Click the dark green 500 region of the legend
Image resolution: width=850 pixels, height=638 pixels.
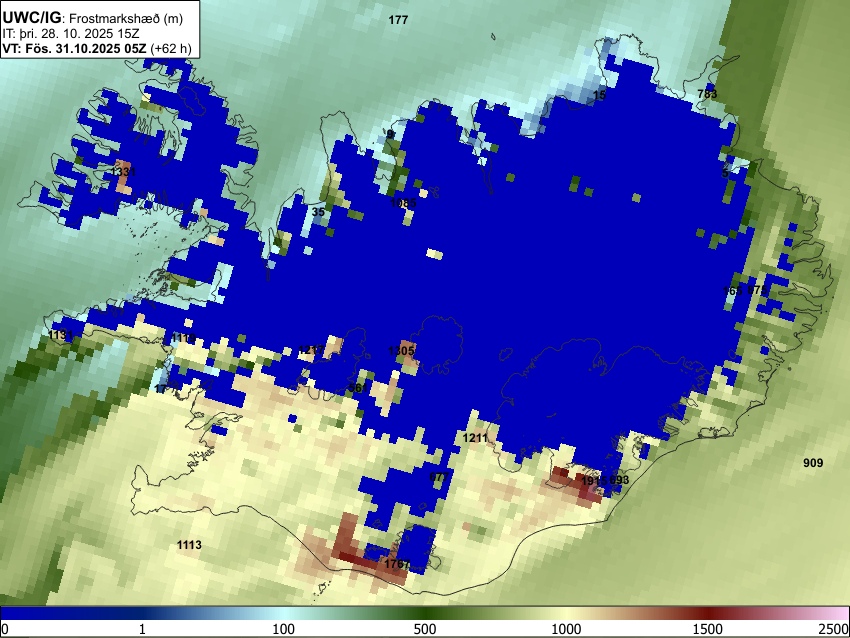(x=424, y=613)
